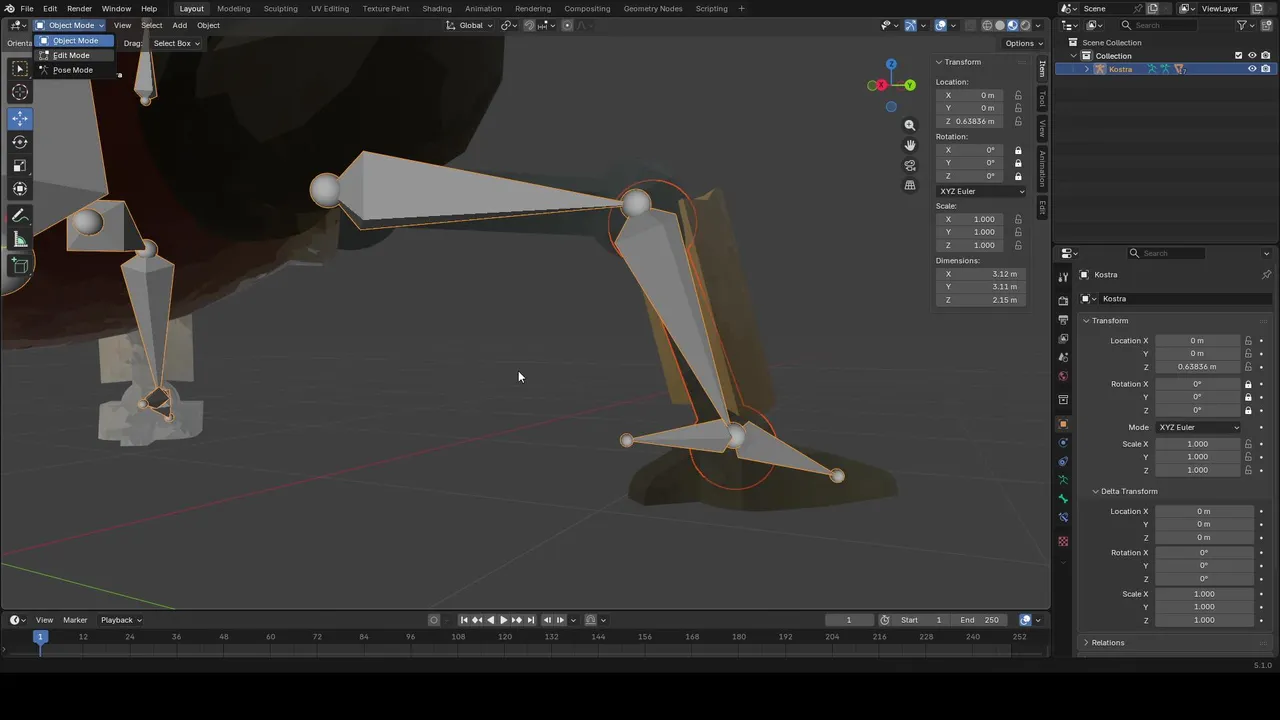This screenshot has width=1280, height=720.
Task: Activate the Scale tool
Action: click(20, 166)
